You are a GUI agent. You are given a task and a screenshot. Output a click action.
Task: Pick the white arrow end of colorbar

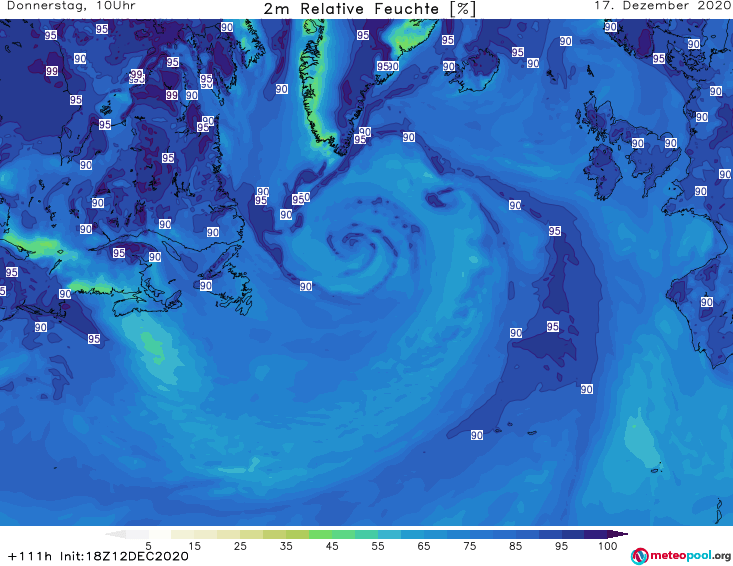115,534
